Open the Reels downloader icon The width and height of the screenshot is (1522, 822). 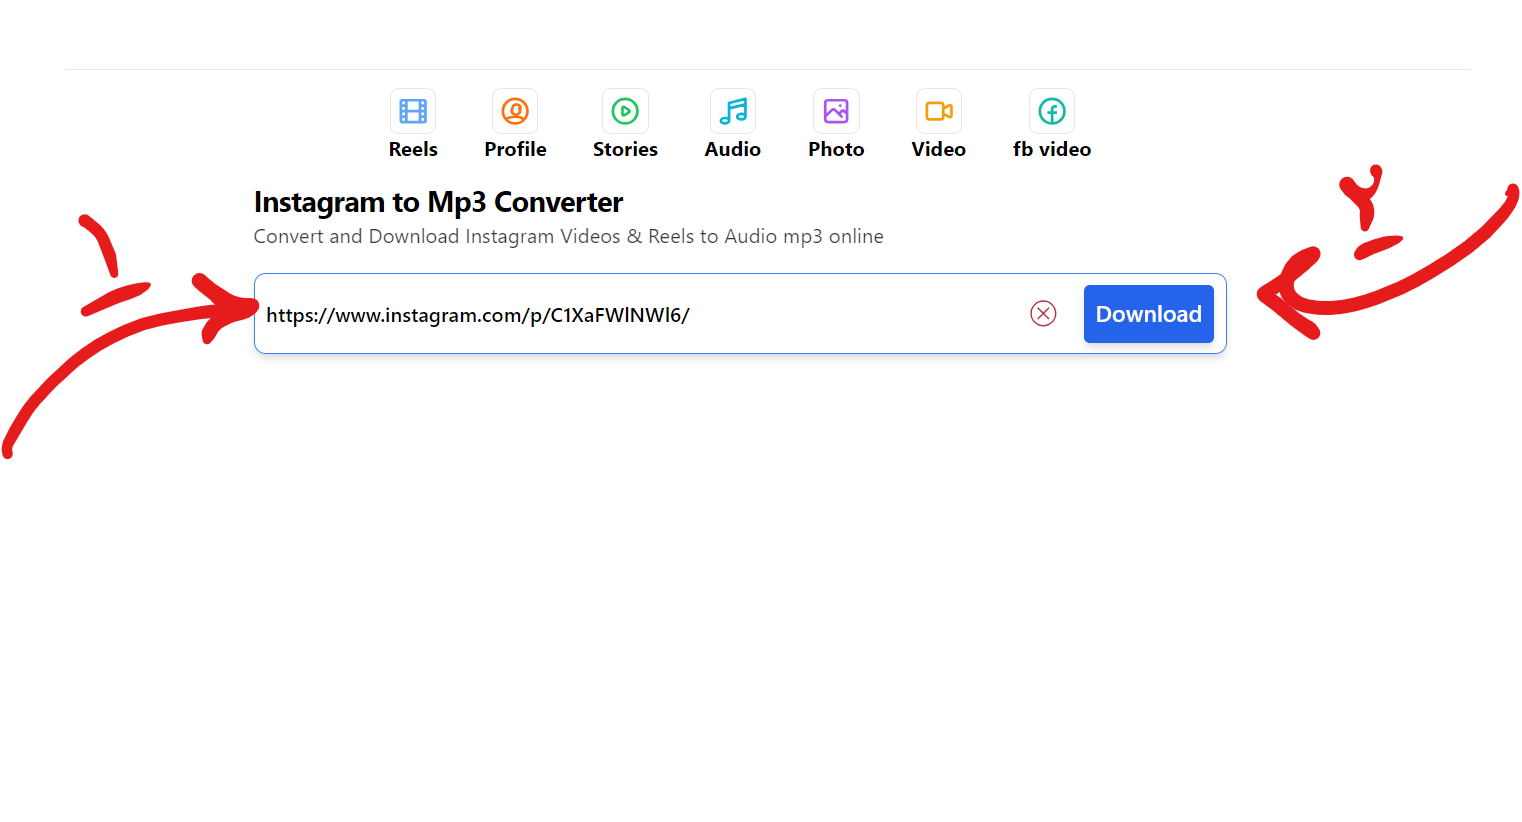[x=413, y=111]
